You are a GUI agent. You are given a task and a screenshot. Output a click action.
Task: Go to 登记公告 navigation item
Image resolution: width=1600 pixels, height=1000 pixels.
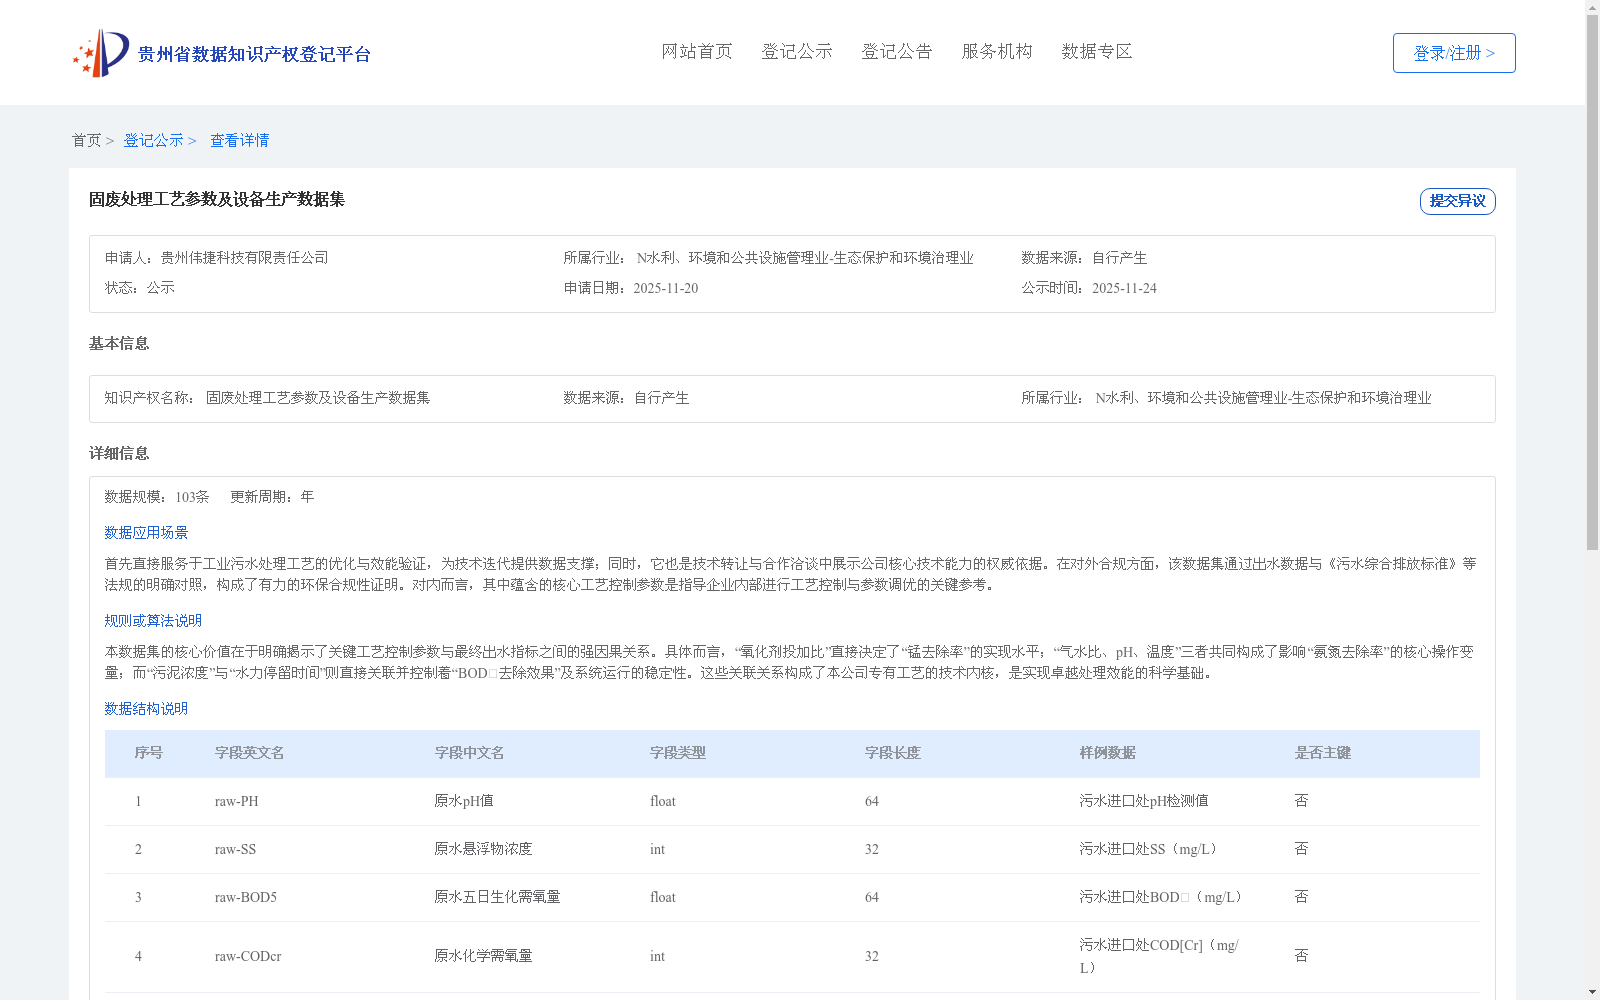[897, 51]
